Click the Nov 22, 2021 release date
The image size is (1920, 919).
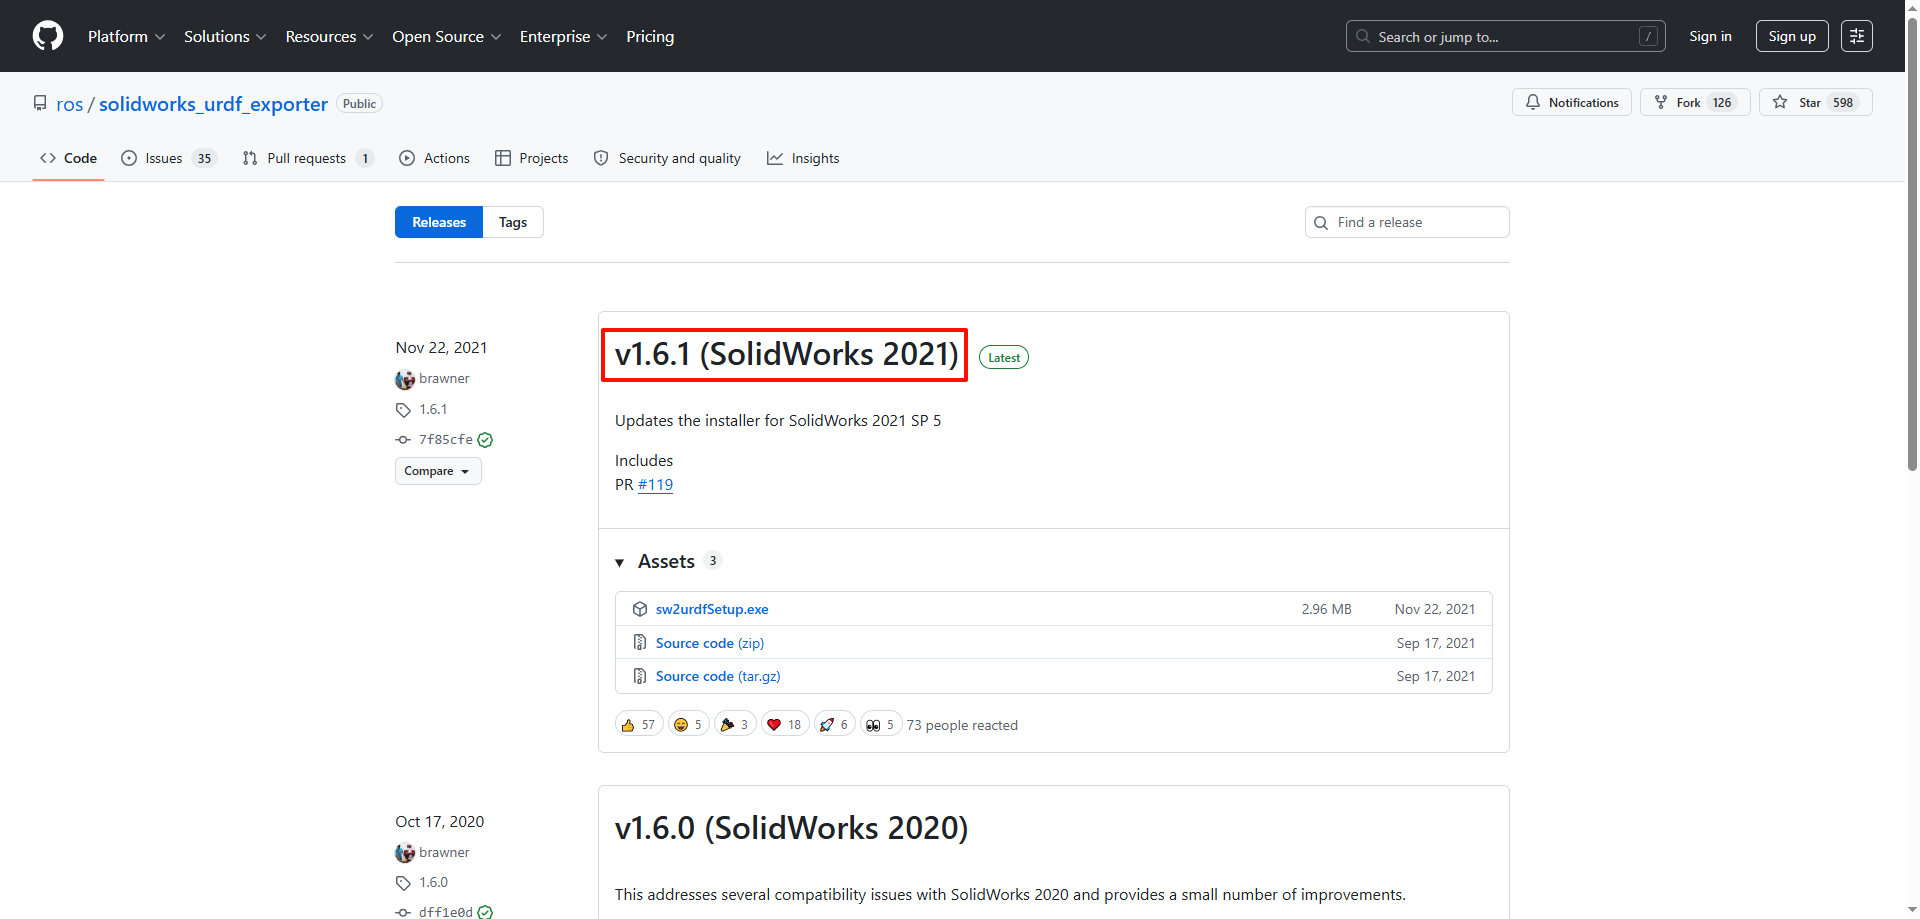tap(441, 347)
